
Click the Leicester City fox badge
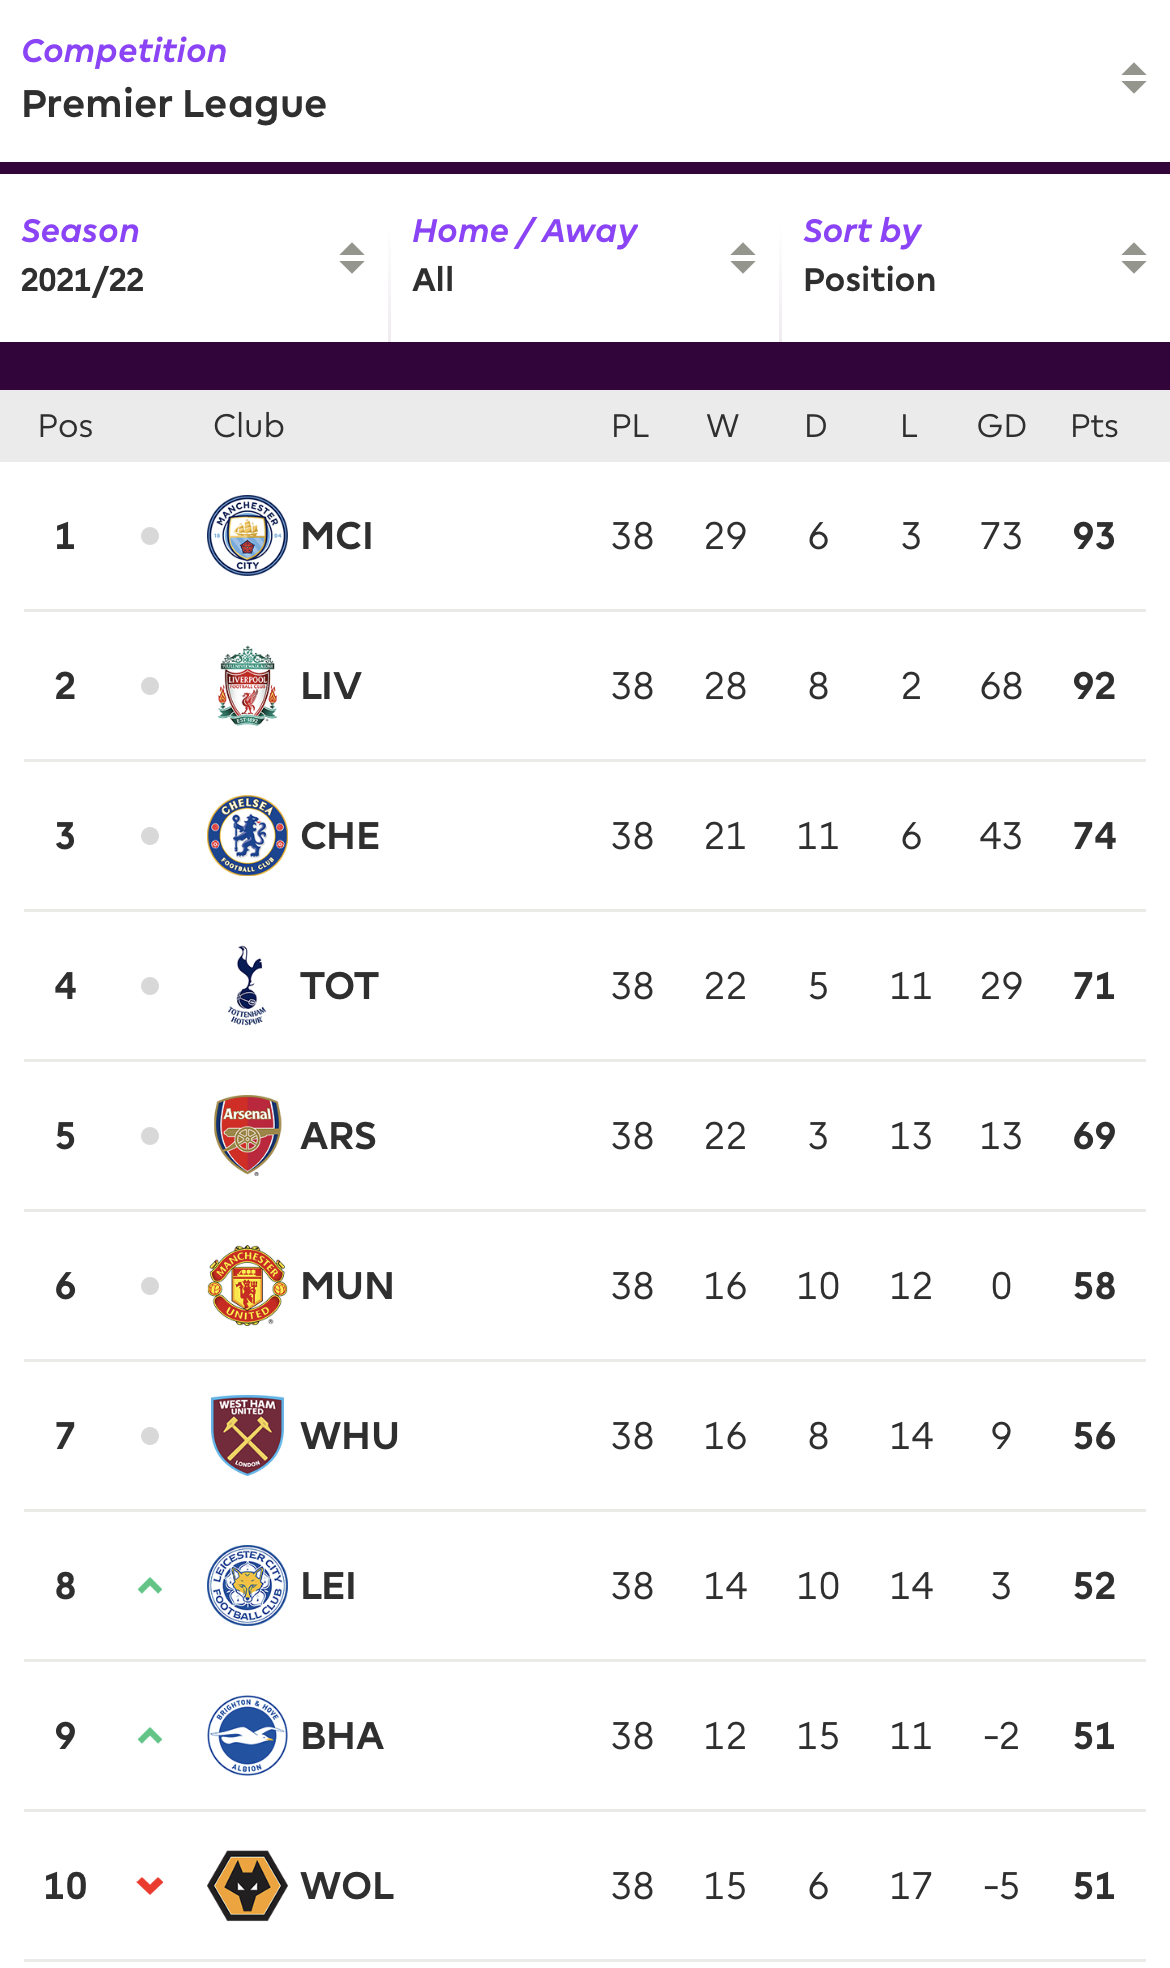point(247,1585)
